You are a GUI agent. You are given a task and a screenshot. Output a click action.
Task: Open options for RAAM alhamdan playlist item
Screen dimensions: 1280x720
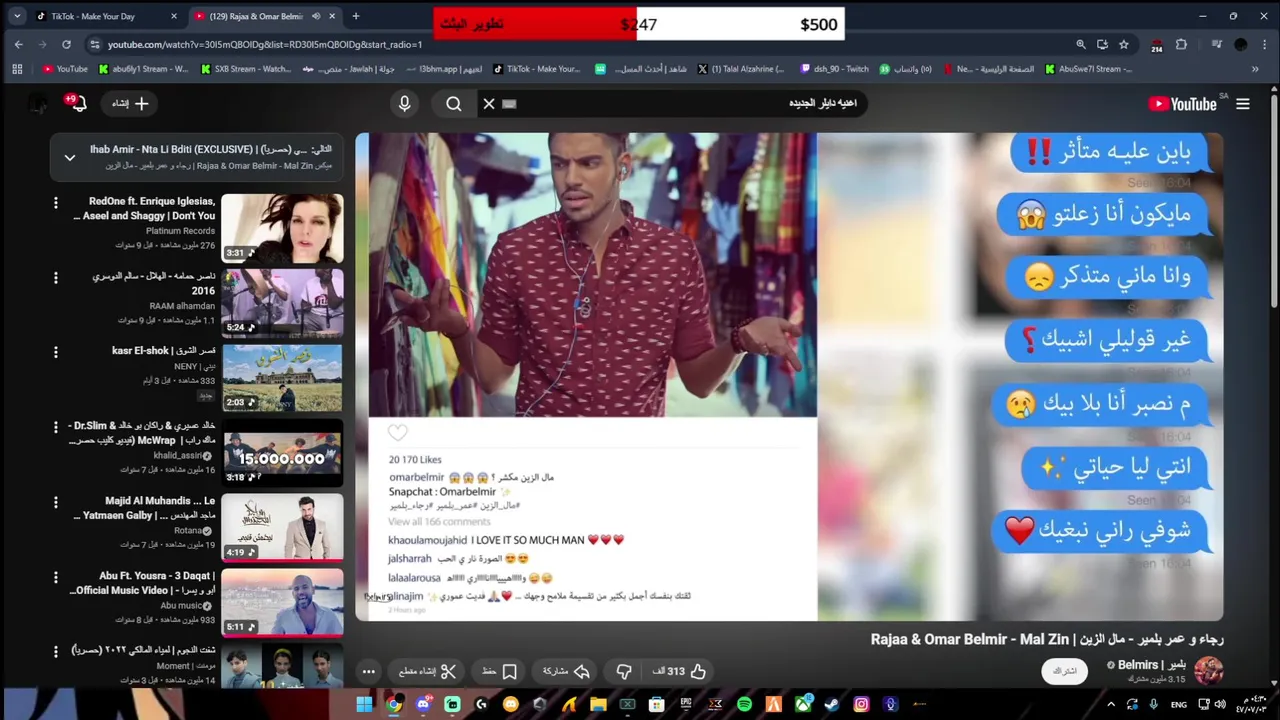[56, 277]
